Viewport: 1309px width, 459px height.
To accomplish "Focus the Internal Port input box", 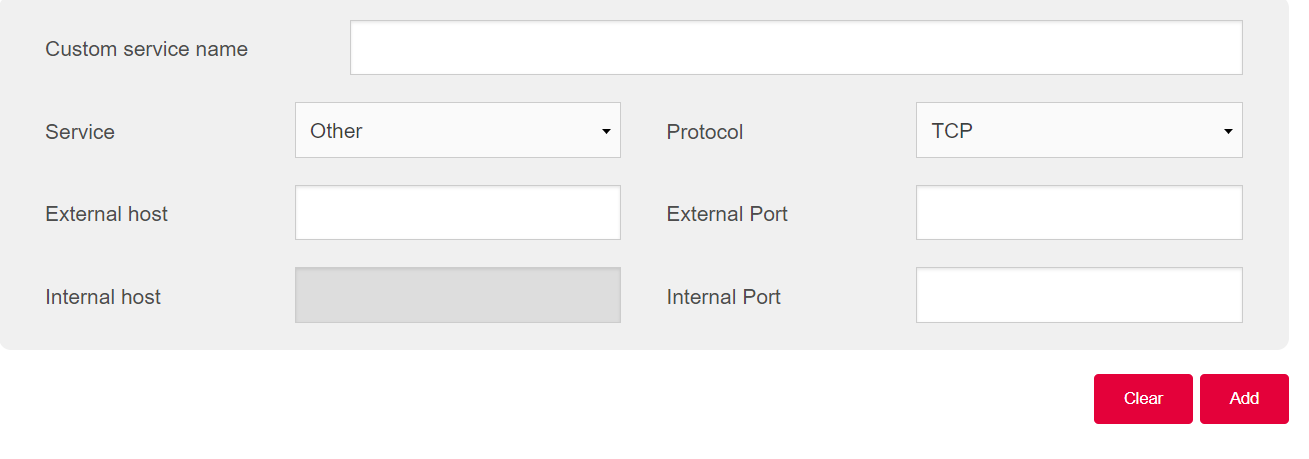I will coord(1078,295).
